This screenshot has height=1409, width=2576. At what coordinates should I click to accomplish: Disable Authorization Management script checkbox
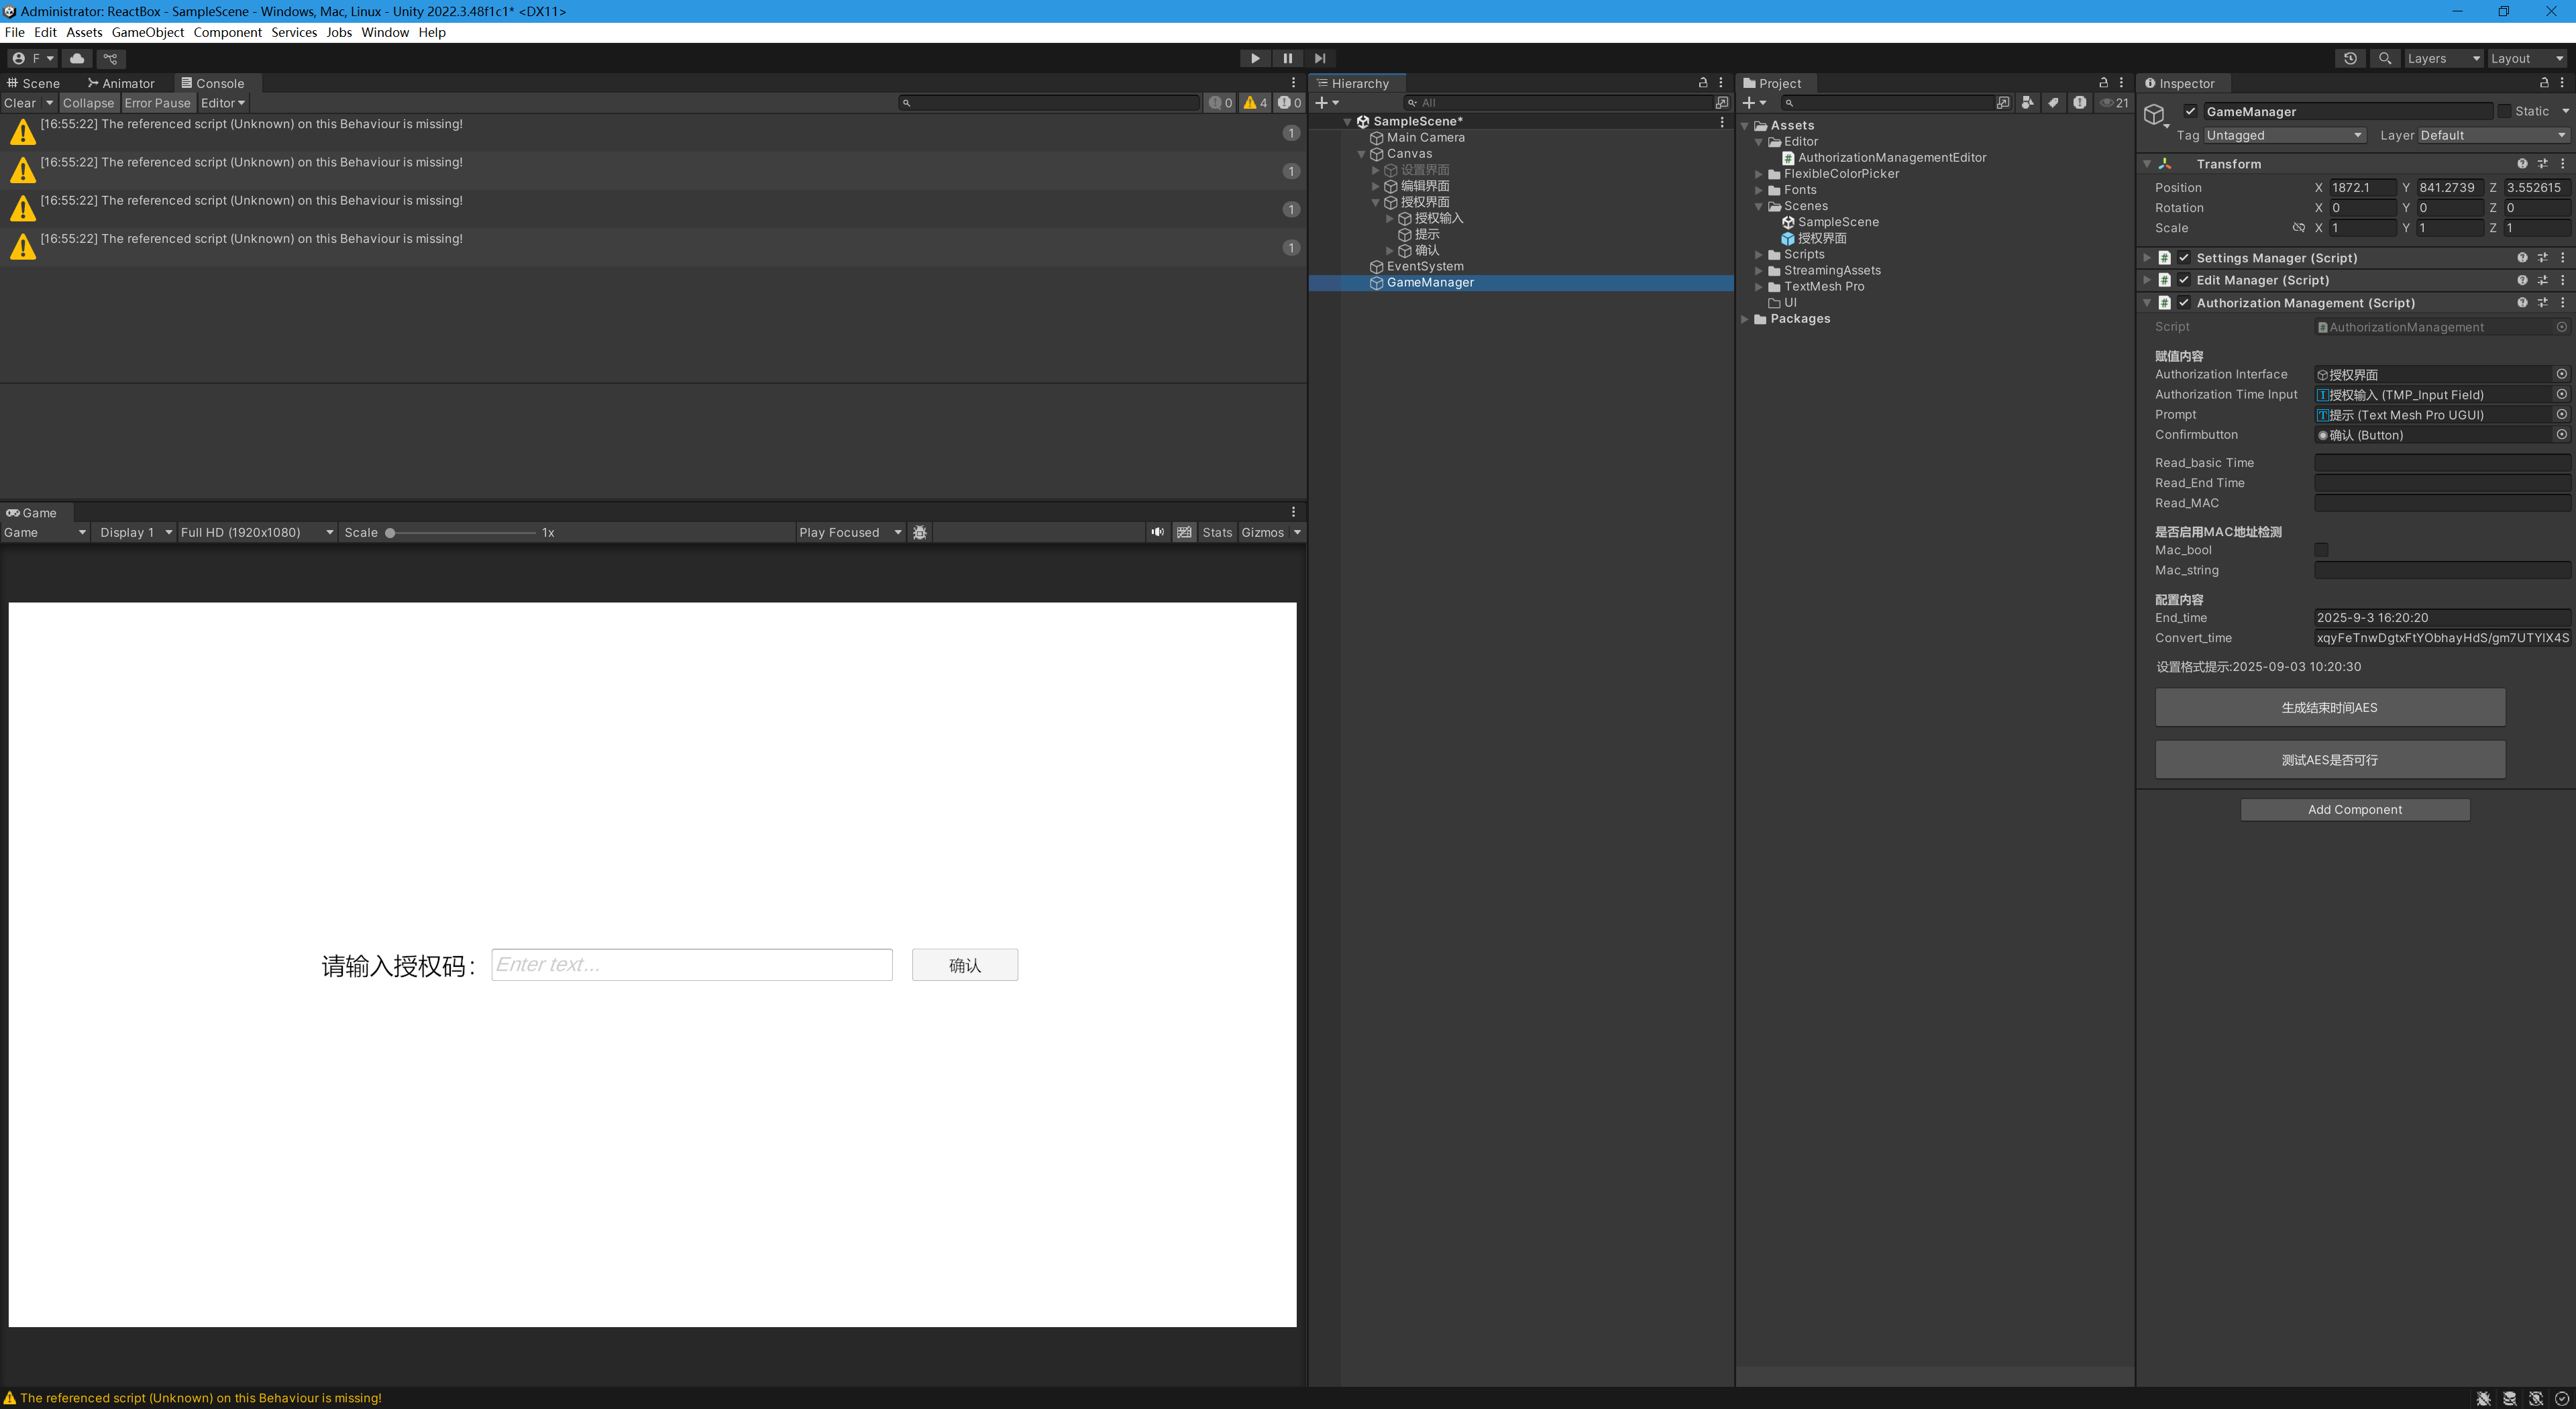tap(2184, 303)
